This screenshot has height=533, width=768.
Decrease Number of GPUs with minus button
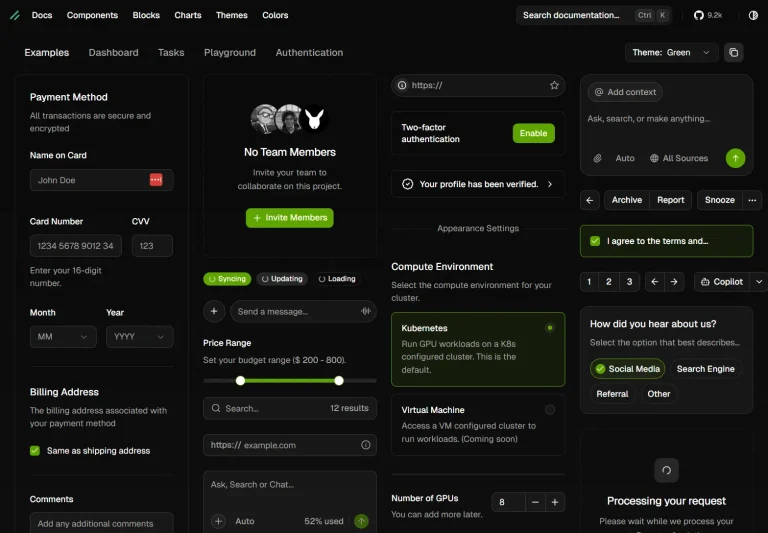pyautogui.click(x=535, y=502)
